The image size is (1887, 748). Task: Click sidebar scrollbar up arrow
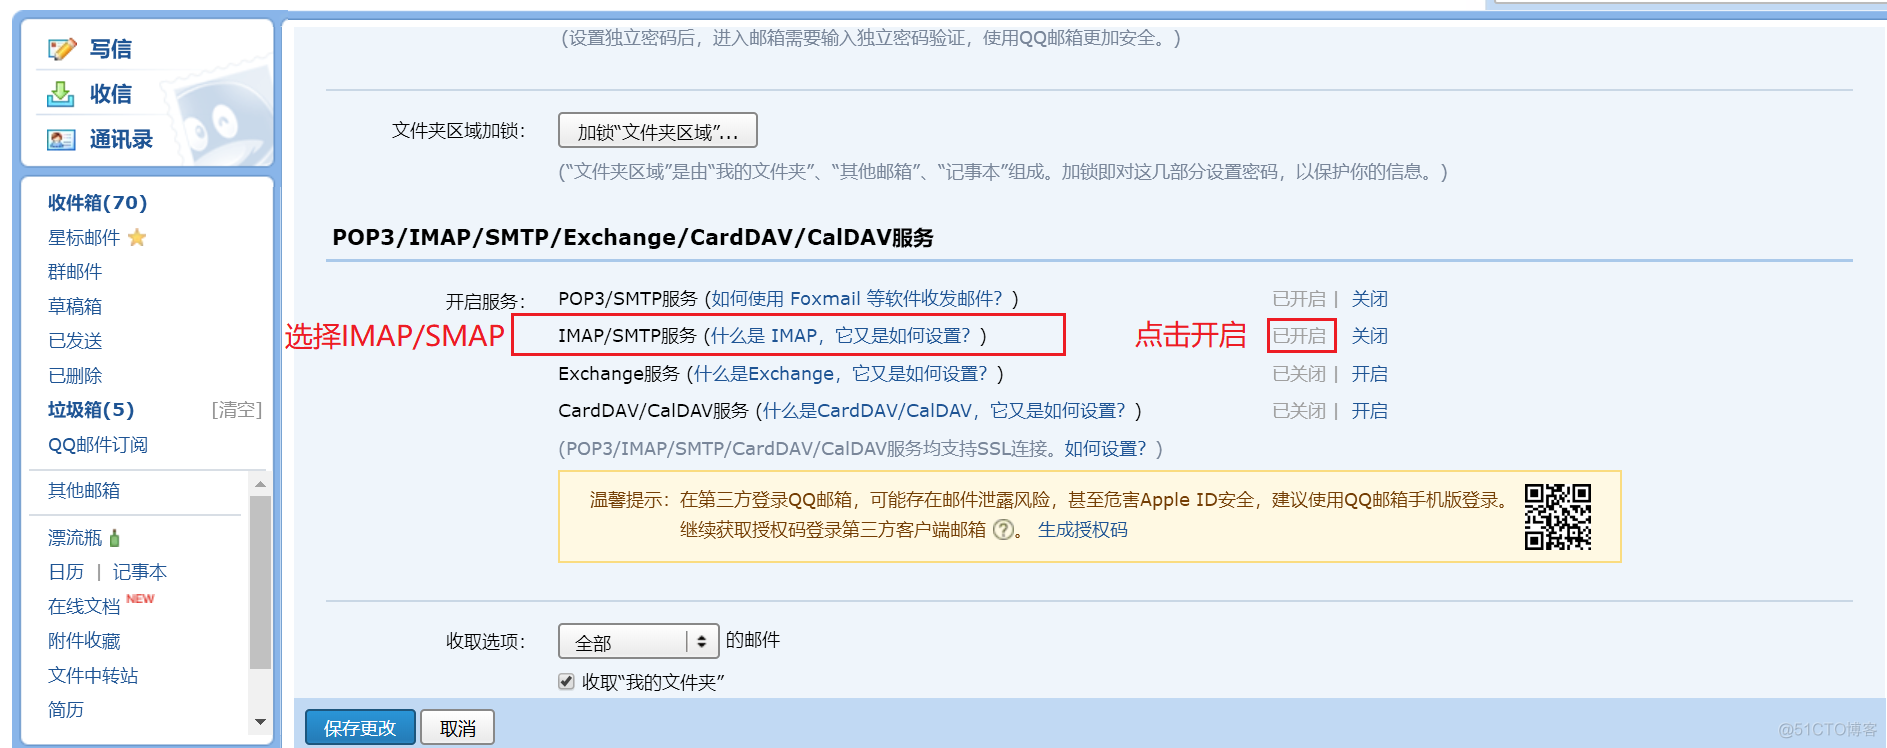[x=260, y=484]
